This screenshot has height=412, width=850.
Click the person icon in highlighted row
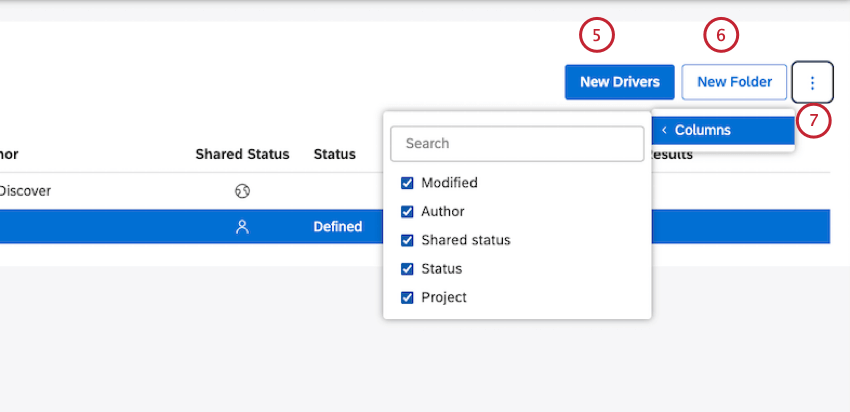tap(242, 227)
